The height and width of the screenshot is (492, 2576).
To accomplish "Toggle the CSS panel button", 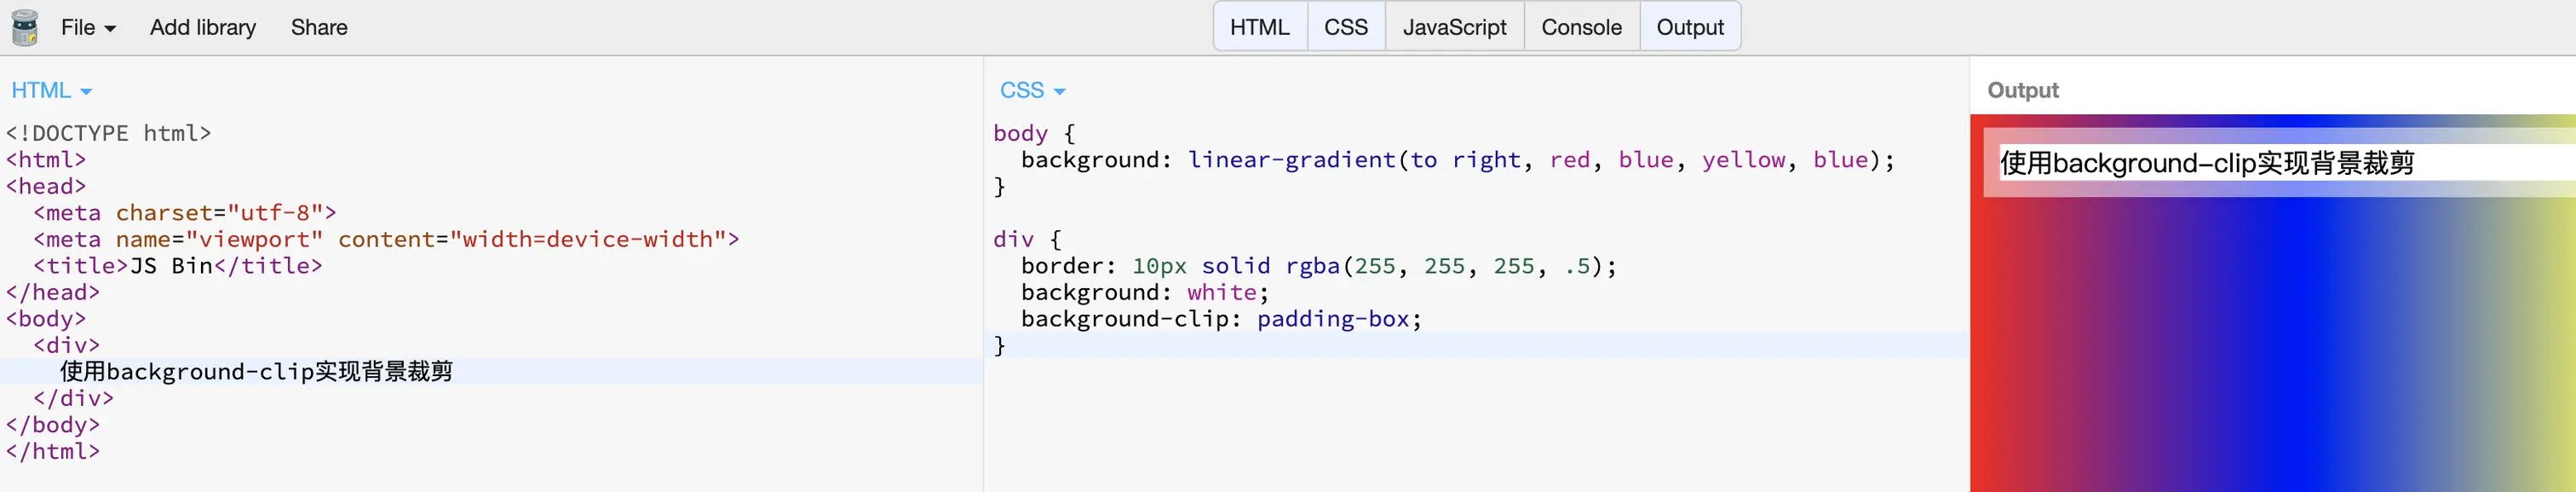I will (x=1345, y=27).
